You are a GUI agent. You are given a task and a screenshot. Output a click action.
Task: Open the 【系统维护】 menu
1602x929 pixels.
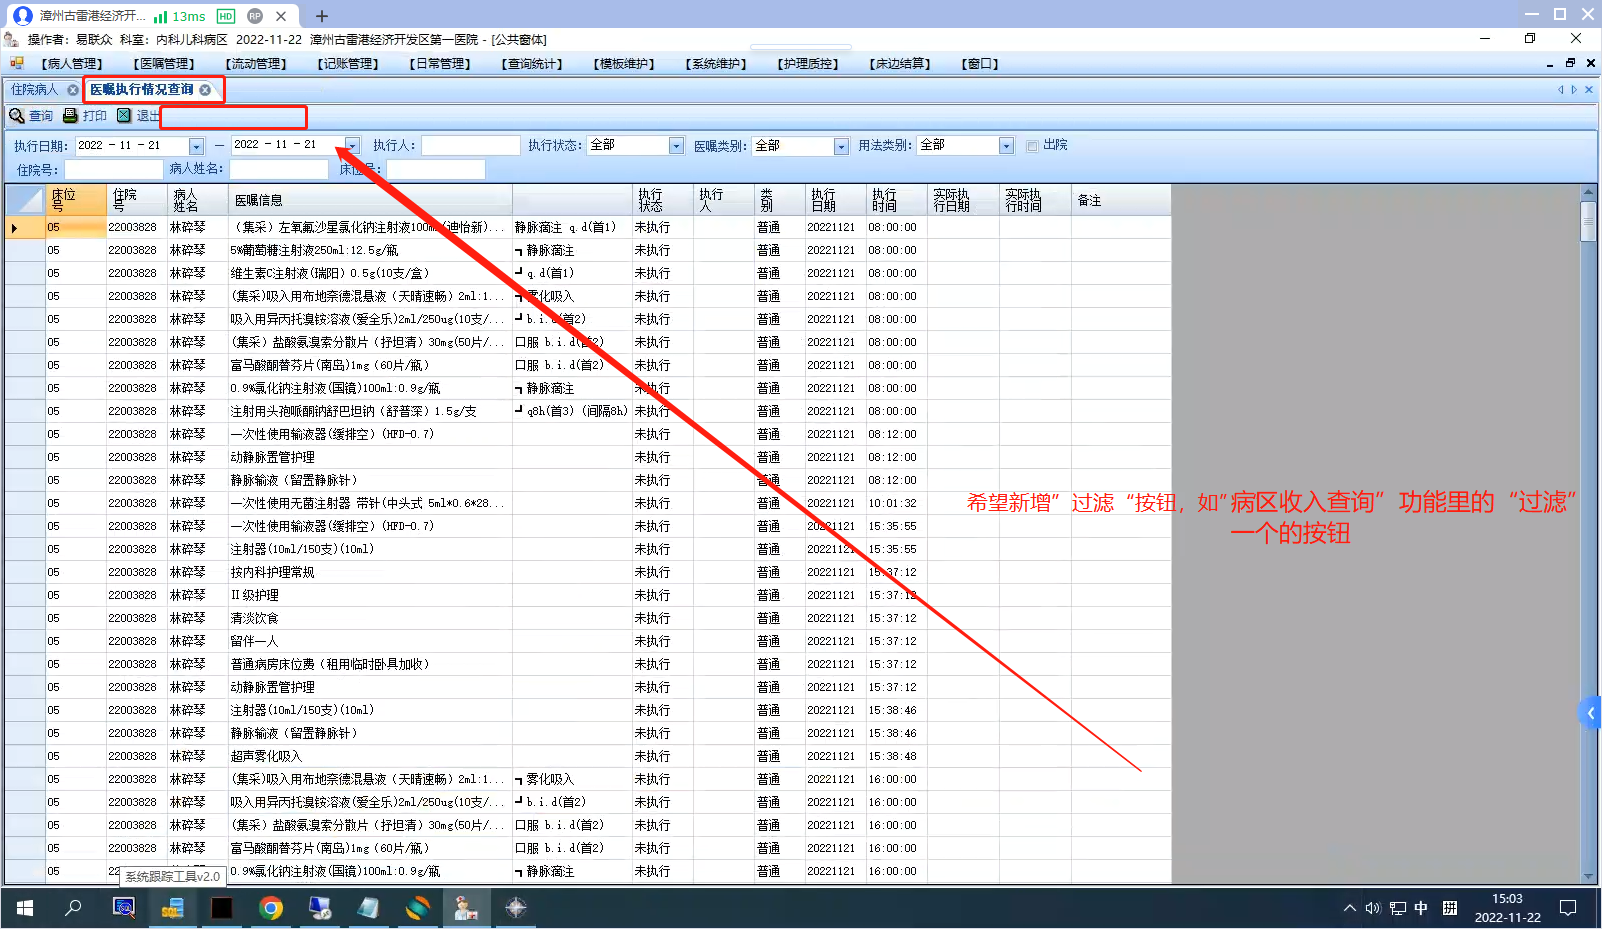[716, 64]
